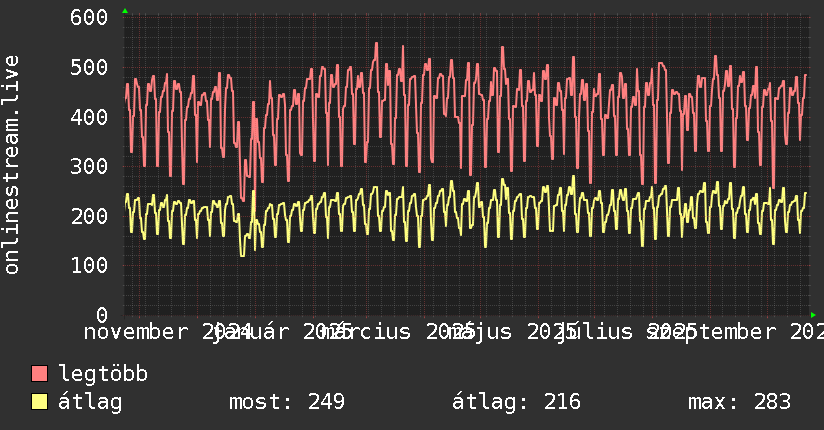This screenshot has height=430, width=824.
Task: Click the y-axis label 200
Action: click(89, 216)
